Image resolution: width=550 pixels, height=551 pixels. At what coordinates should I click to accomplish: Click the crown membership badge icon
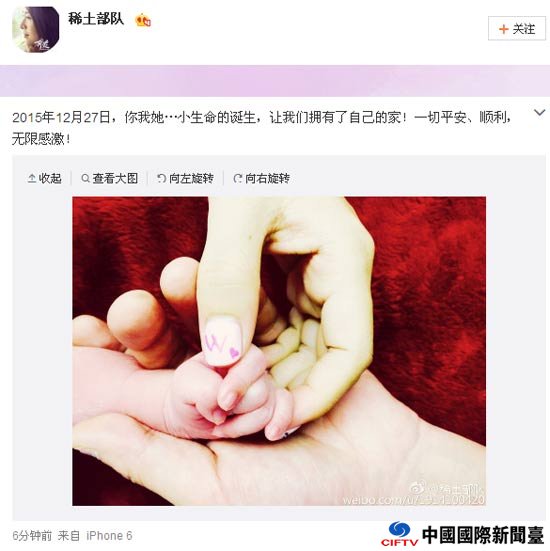[x=143, y=20]
